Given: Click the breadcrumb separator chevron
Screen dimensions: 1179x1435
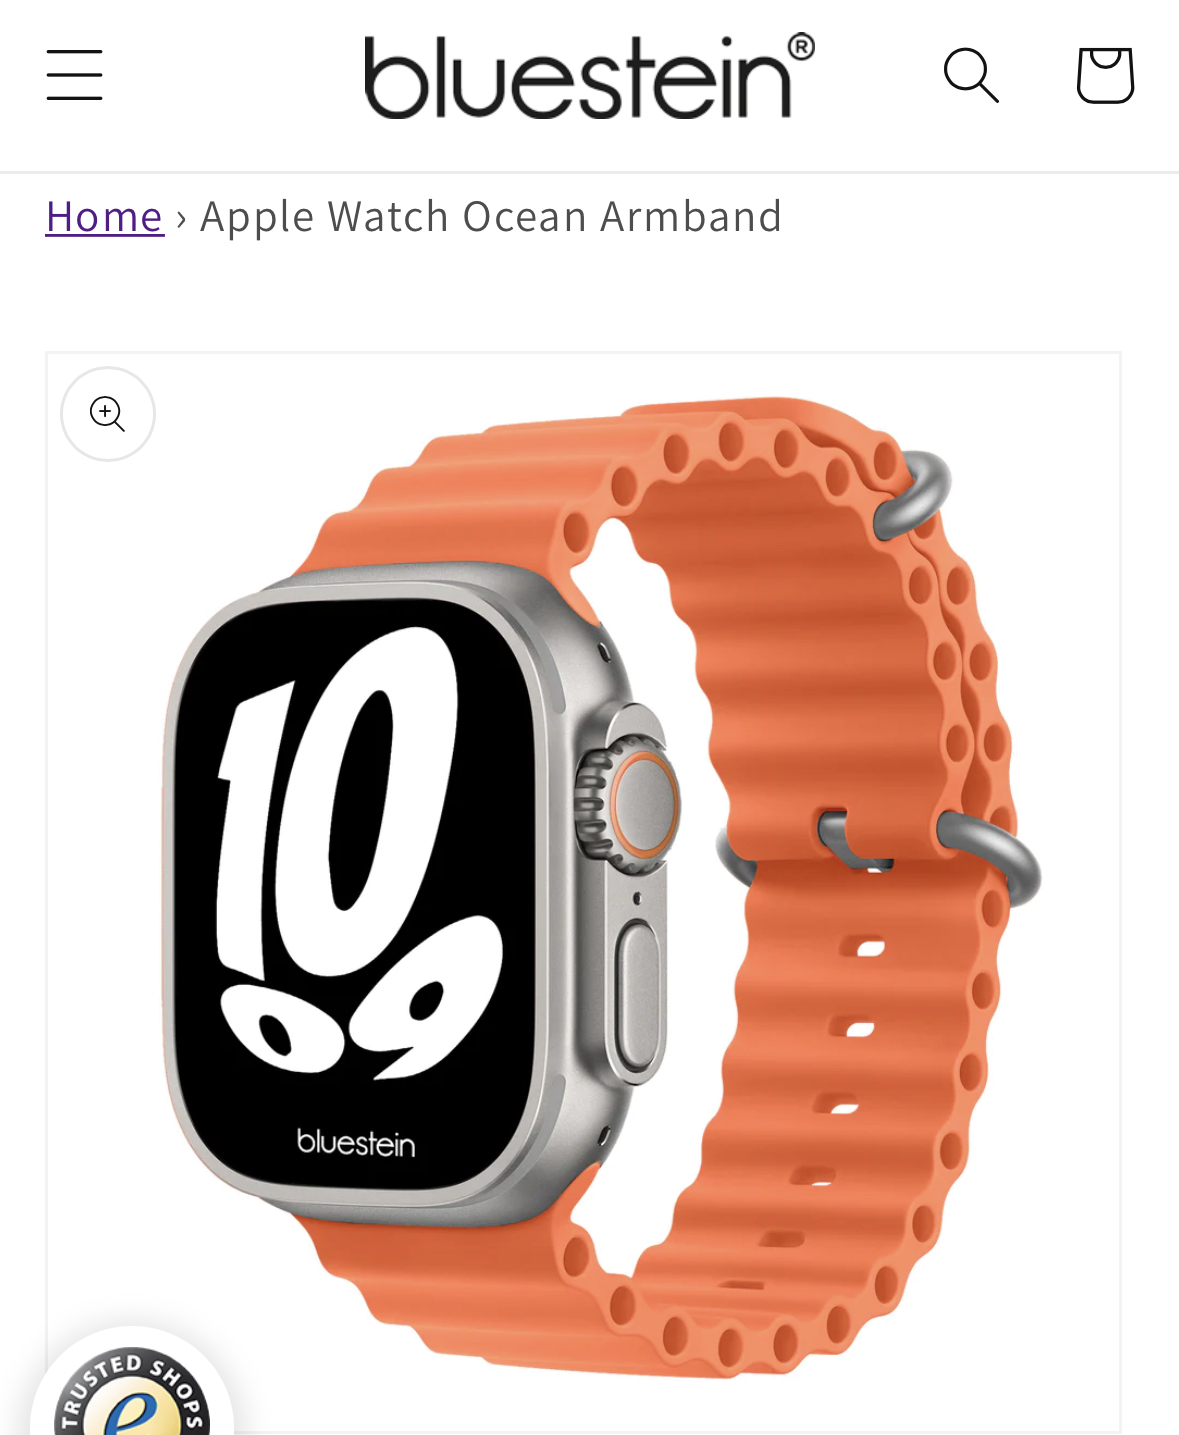Looking at the screenshot, I should pyautogui.click(x=181, y=217).
